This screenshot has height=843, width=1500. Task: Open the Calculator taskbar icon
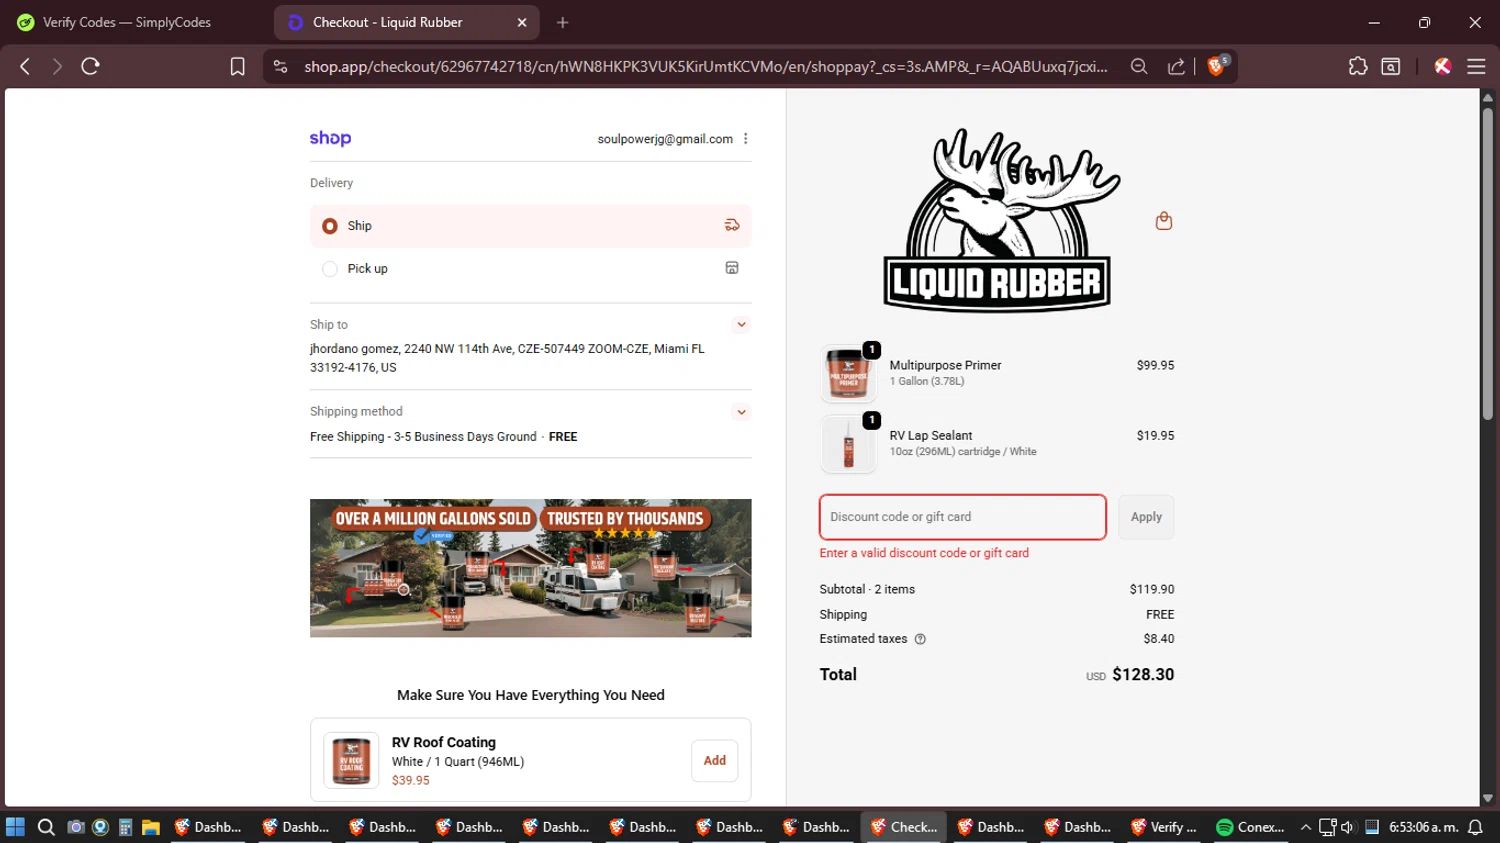coord(125,827)
